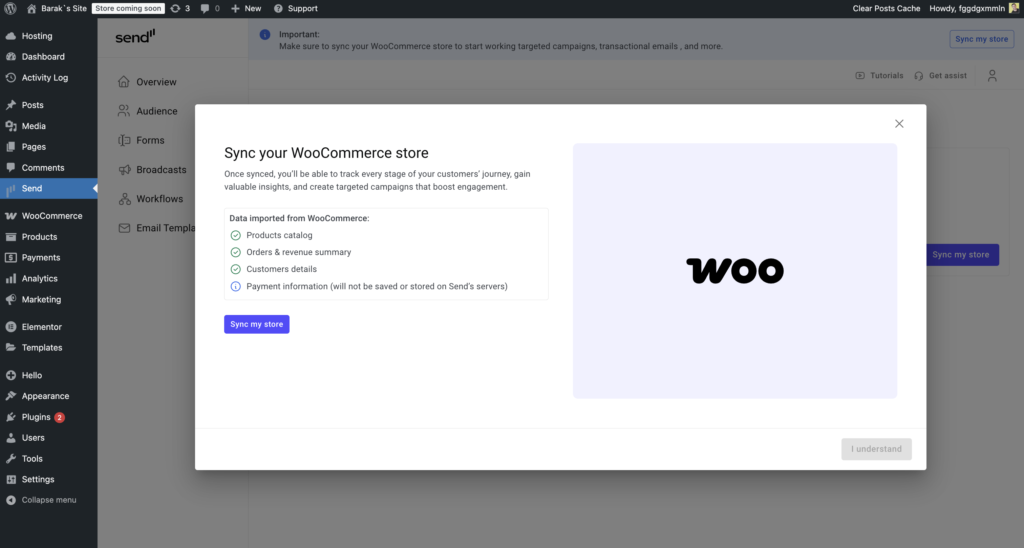This screenshot has width=1024, height=548.
Task: Open Comments in WordPress sidebar
Action: coord(42,168)
